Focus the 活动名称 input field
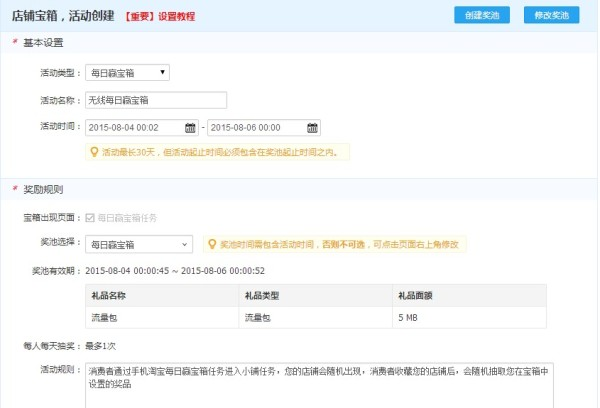 156,100
